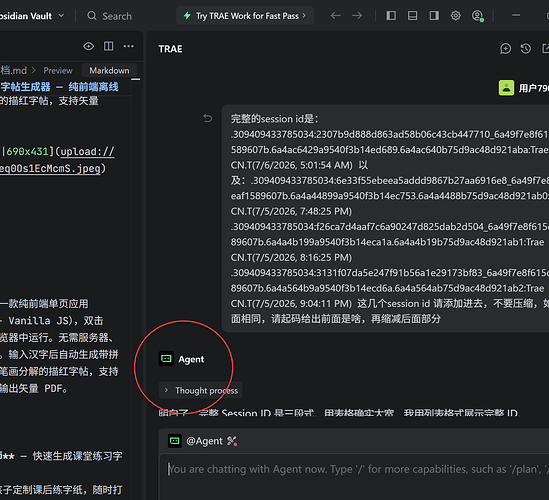Screen dimensions: 549x500
Task: Select the Preview tab
Action: pos(58,70)
